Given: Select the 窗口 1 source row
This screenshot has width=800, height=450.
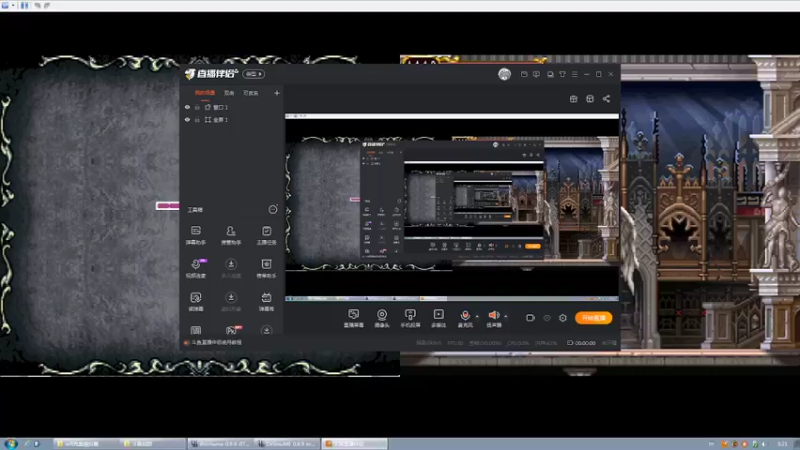Looking at the screenshot, I should tap(232, 107).
